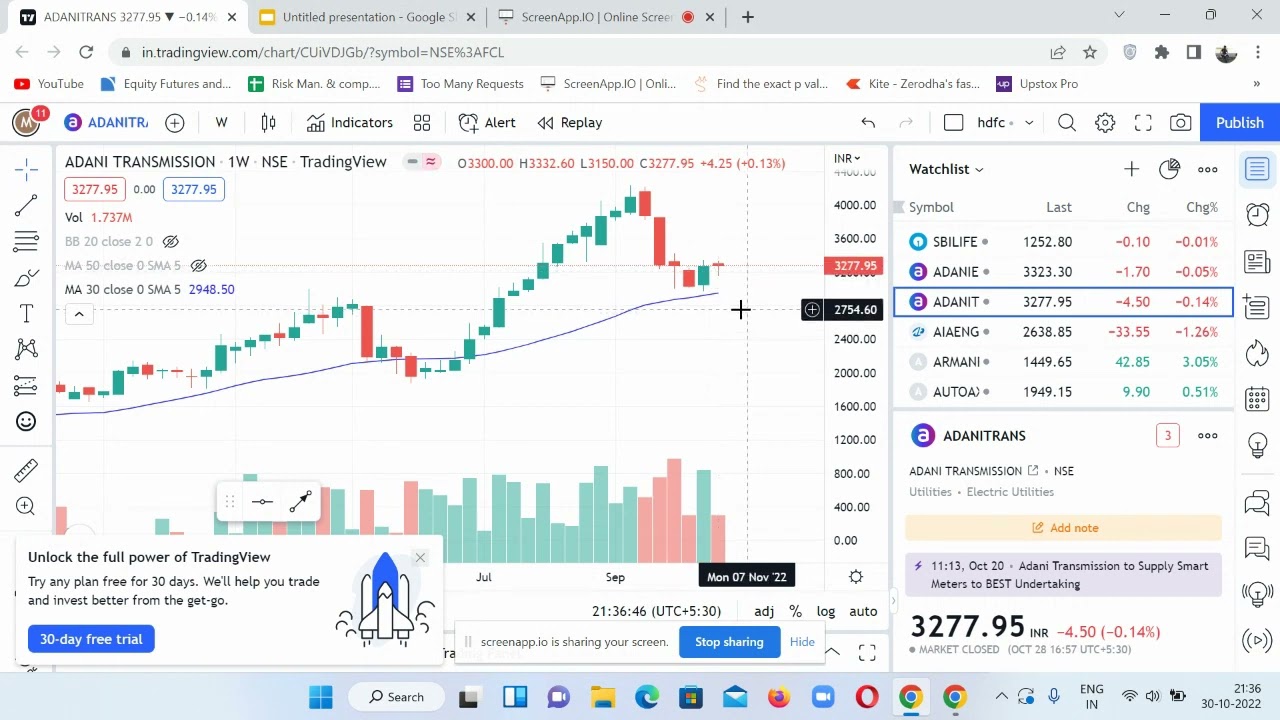
Task: Open the W timeframe interval selector
Action: pos(221,122)
